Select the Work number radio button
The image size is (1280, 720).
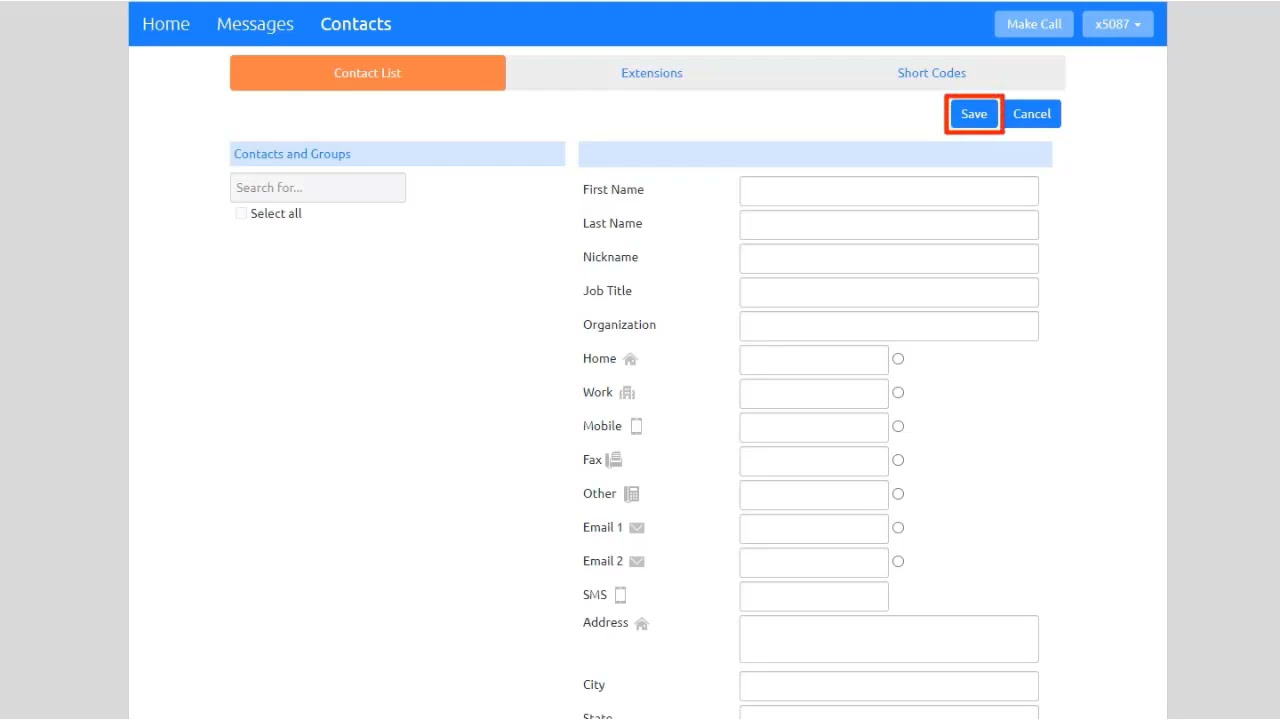pos(898,393)
